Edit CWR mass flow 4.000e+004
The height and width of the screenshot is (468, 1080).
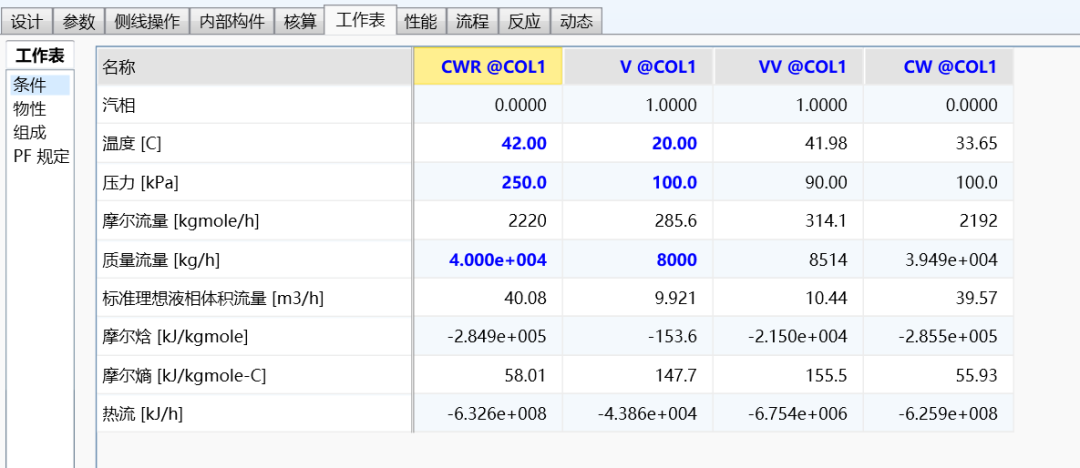pos(488,260)
